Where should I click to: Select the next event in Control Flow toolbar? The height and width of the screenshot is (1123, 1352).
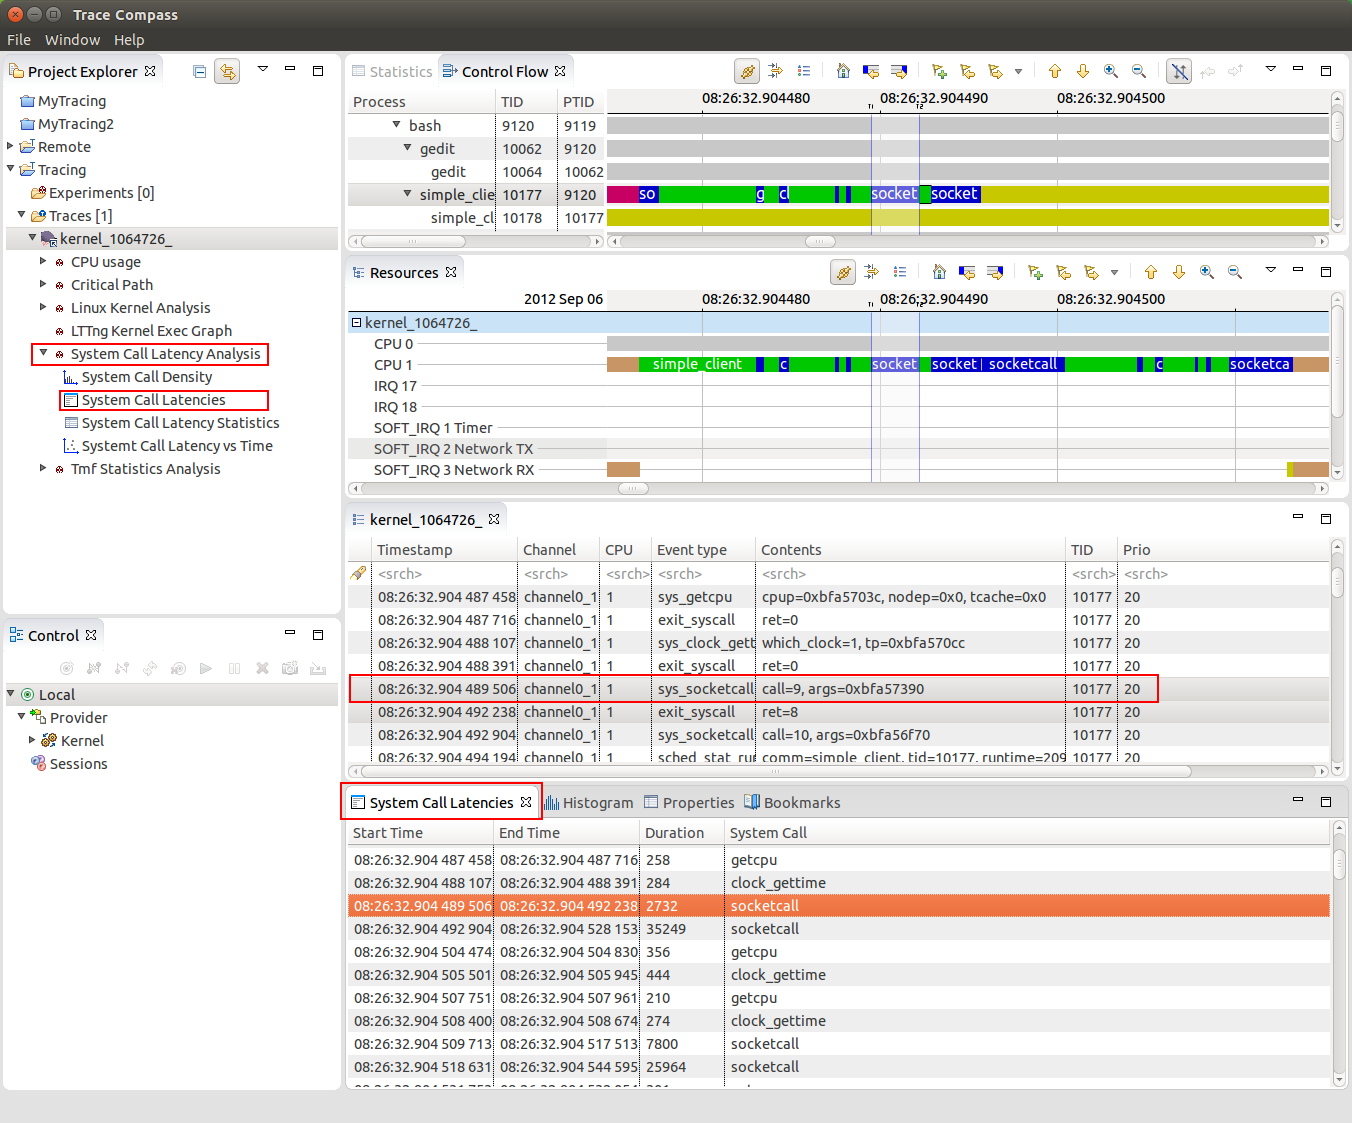click(x=899, y=71)
